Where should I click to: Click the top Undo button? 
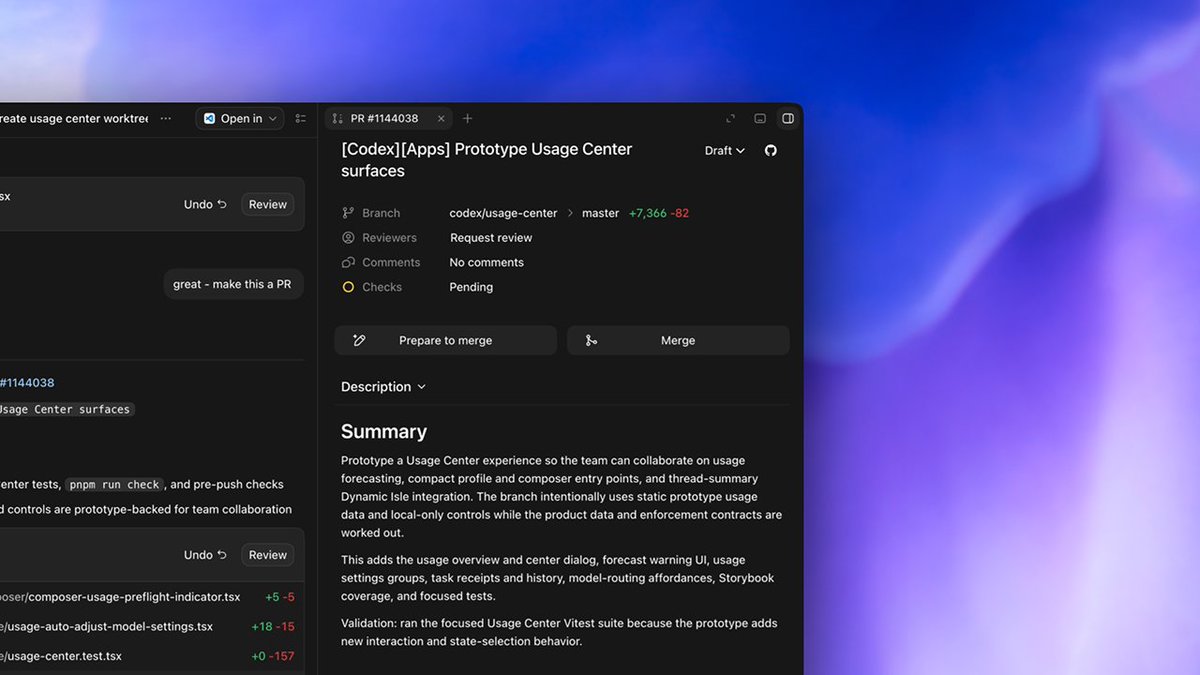(x=205, y=204)
